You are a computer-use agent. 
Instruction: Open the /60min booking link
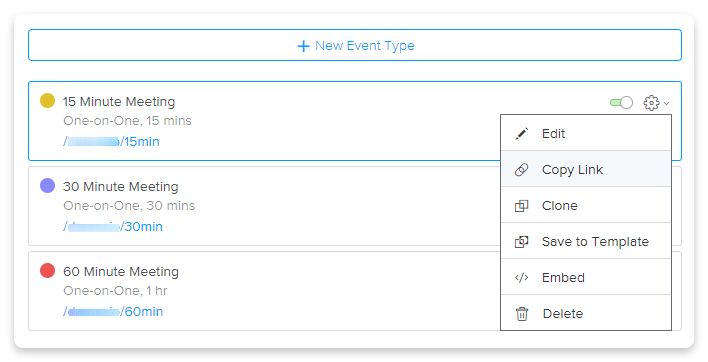(113, 311)
